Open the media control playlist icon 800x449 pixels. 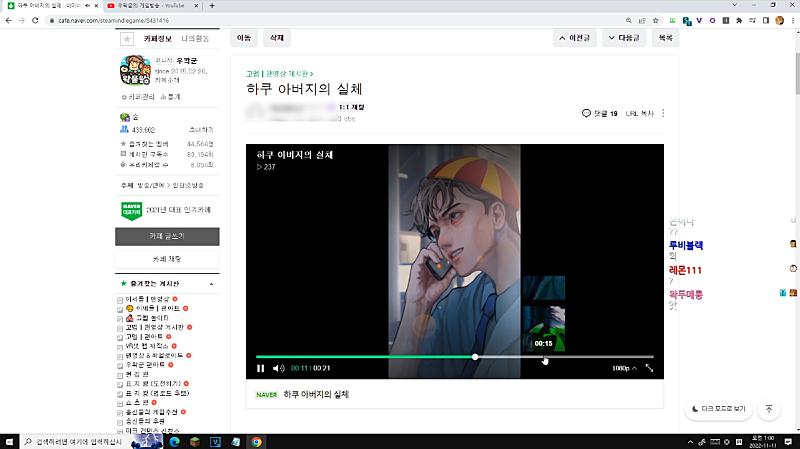752,20
